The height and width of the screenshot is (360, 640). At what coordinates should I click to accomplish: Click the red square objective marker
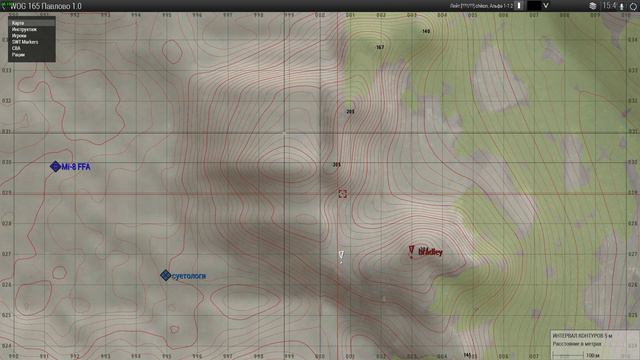click(x=342, y=193)
